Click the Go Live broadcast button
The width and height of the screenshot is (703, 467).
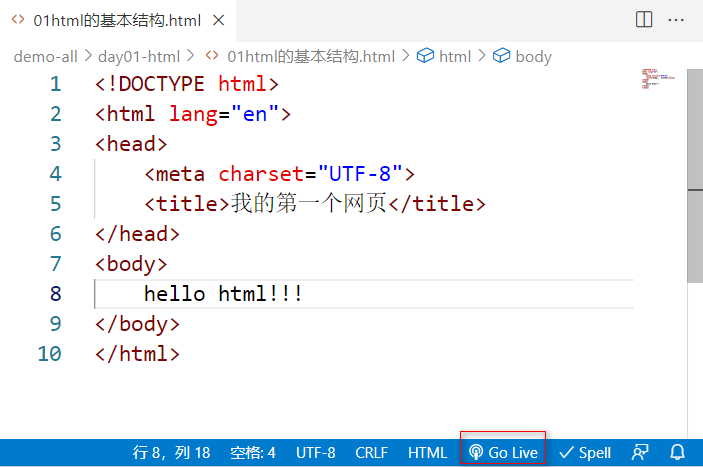coord(503,452)
